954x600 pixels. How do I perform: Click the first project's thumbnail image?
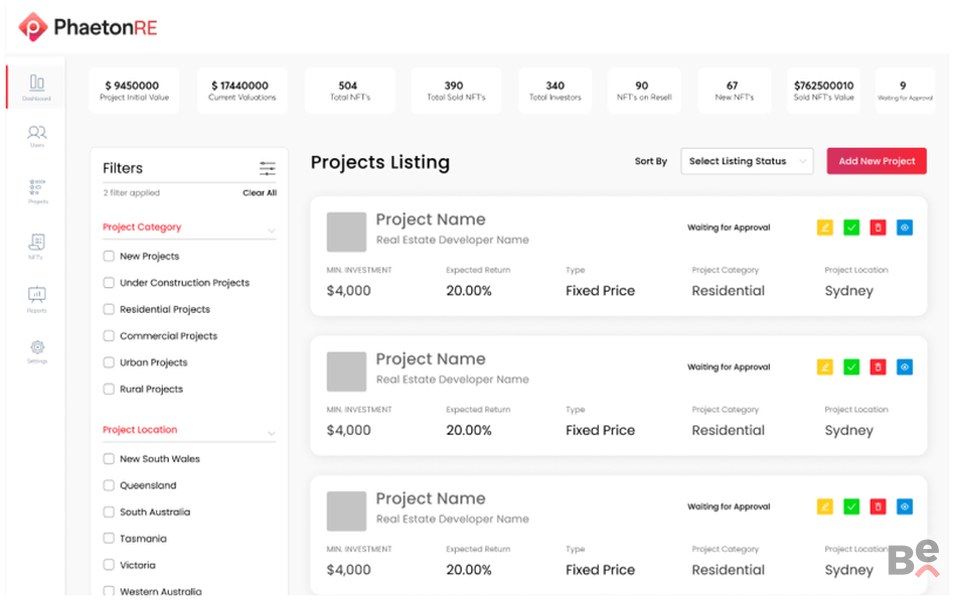coord(346,232)
